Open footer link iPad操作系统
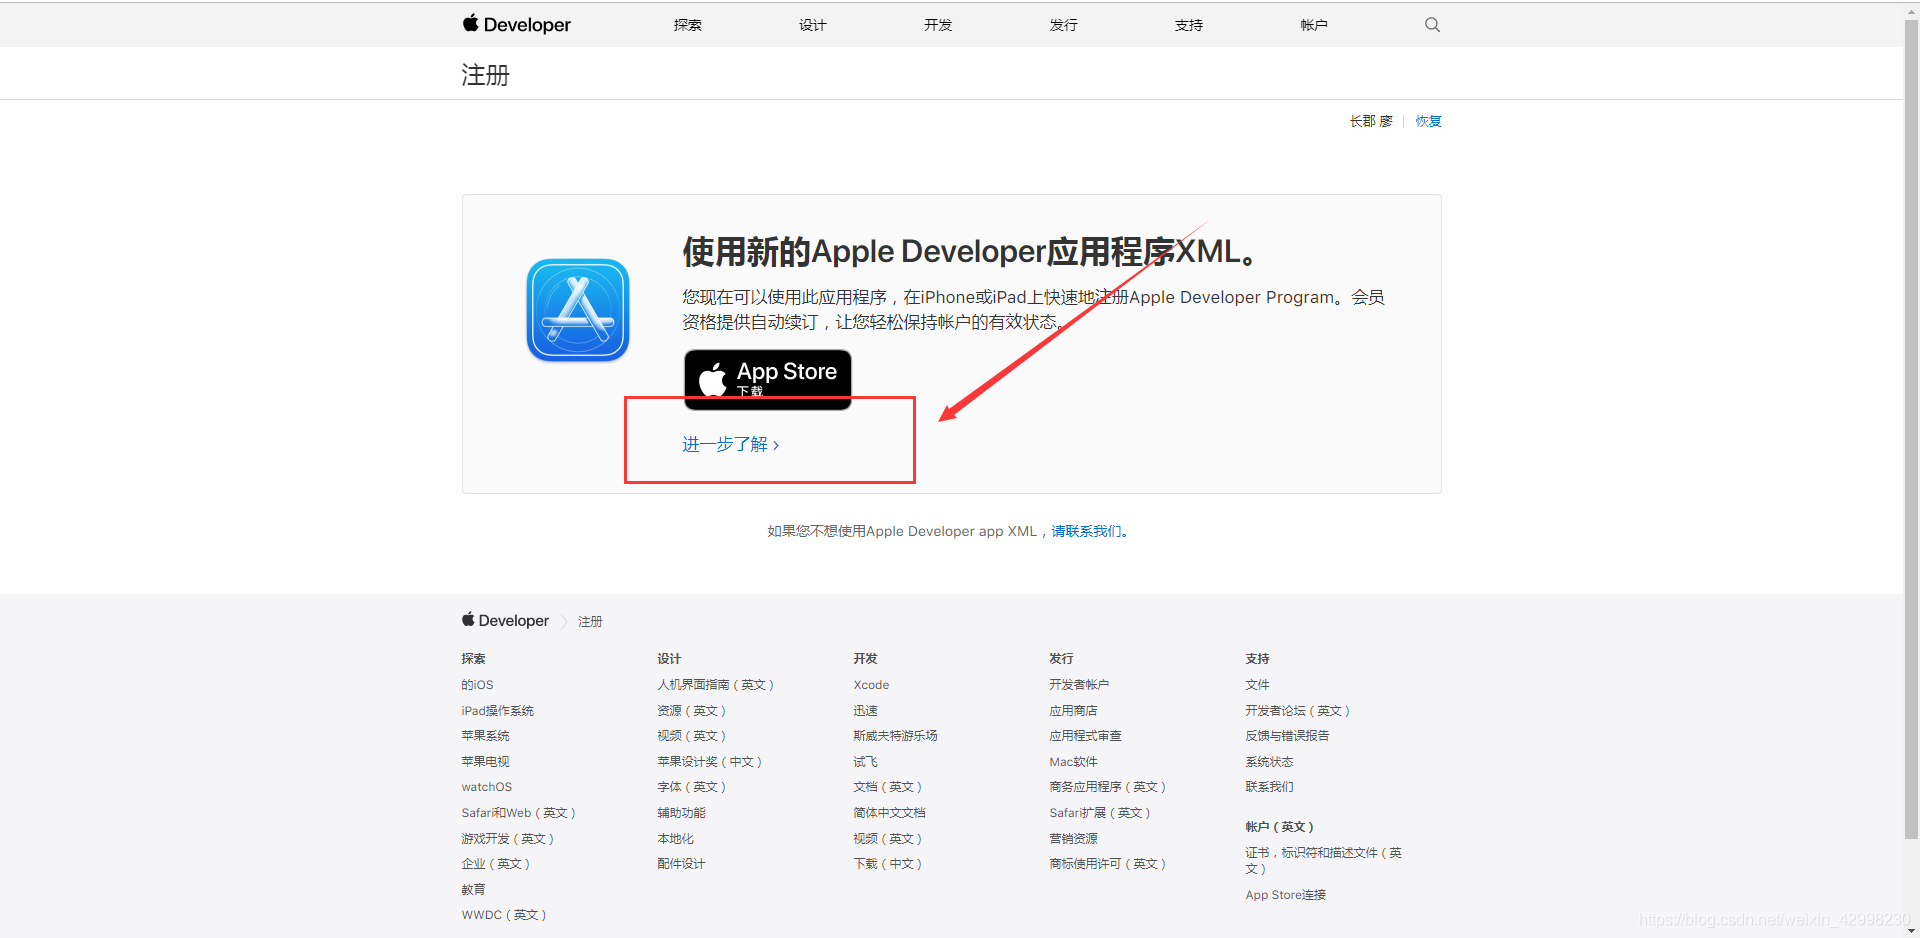 tap(497, 711)
